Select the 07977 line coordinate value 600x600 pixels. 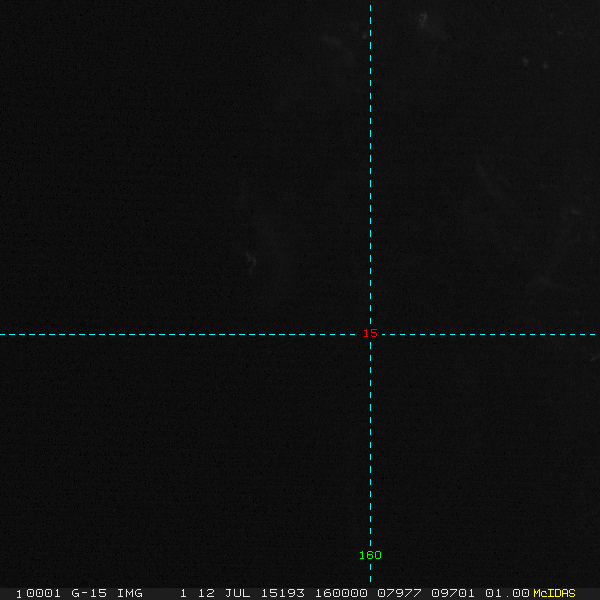click(x=397, y=593)
